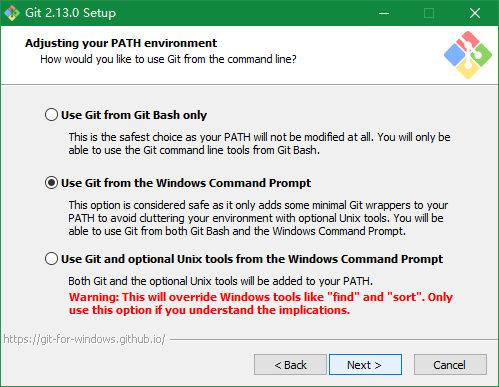Click the disabled maximize window icon
The width and height of the screenshot is (499, 387).
point(429,13)
